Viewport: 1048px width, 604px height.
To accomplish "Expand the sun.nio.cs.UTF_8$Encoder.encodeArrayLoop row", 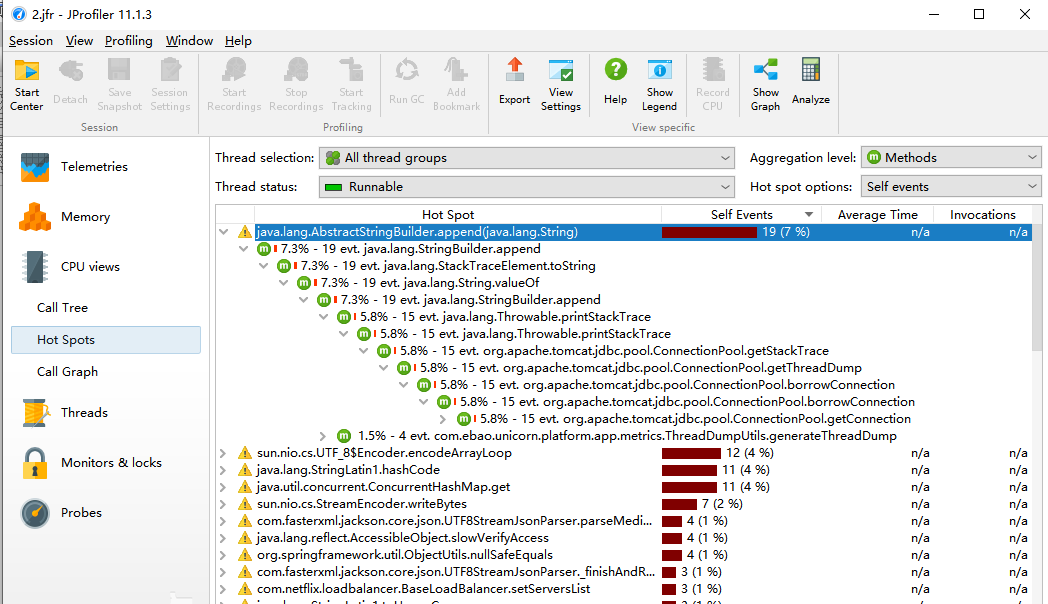I will tap(223, 453).
